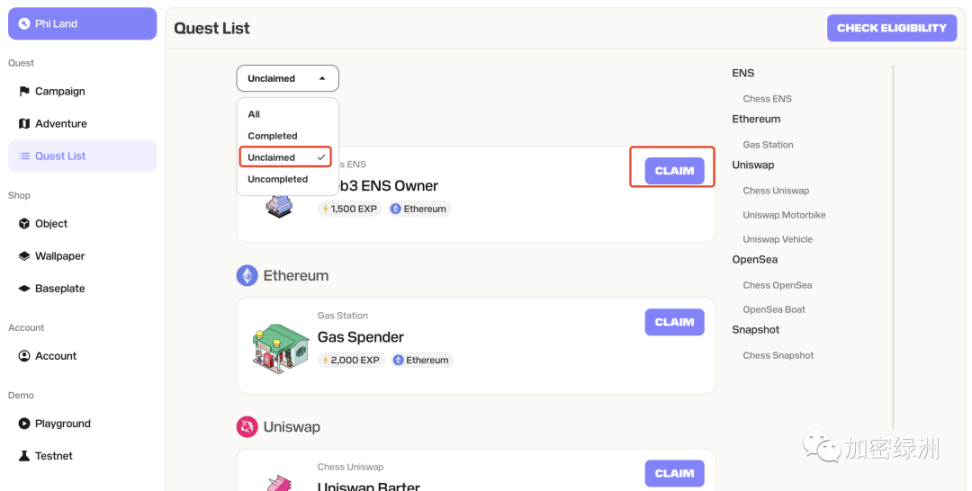This screenshot has height=491, width=972.
Task: Click the Playground play icon
Action: (24, 423)
